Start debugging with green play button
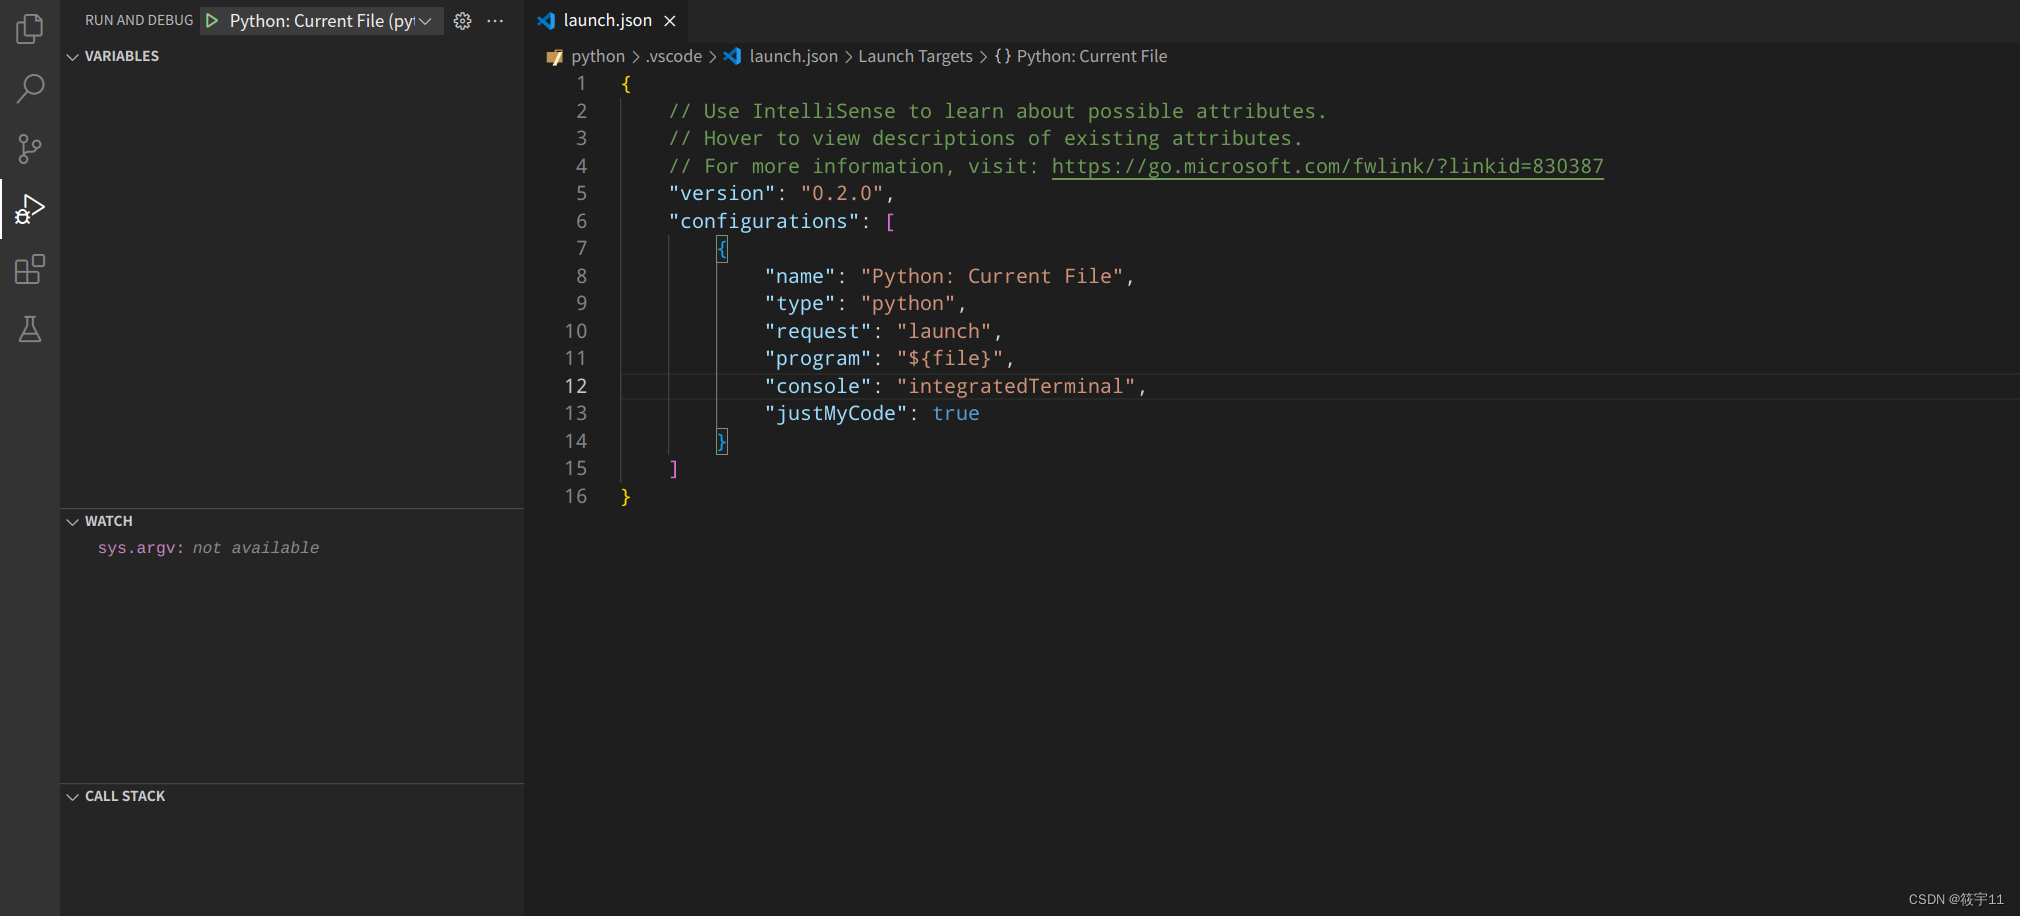This screenshot has width=2020, height=916. pos(212,20)
